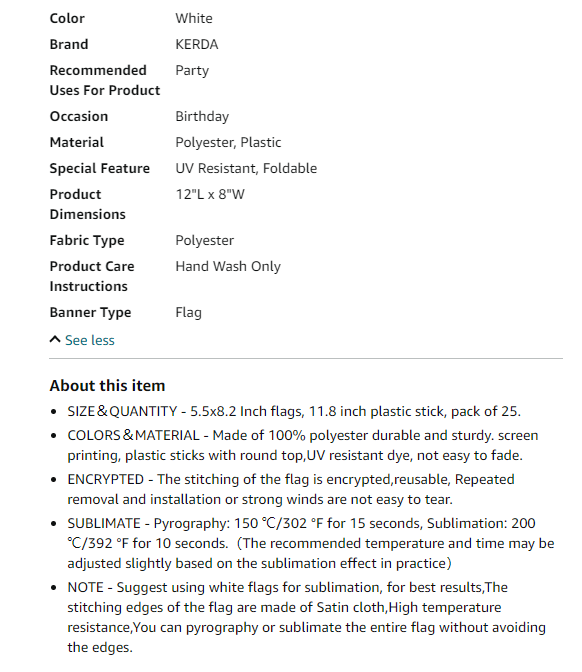Click the Product Dimensions value 12"L x 8"W

pos(210,194)
